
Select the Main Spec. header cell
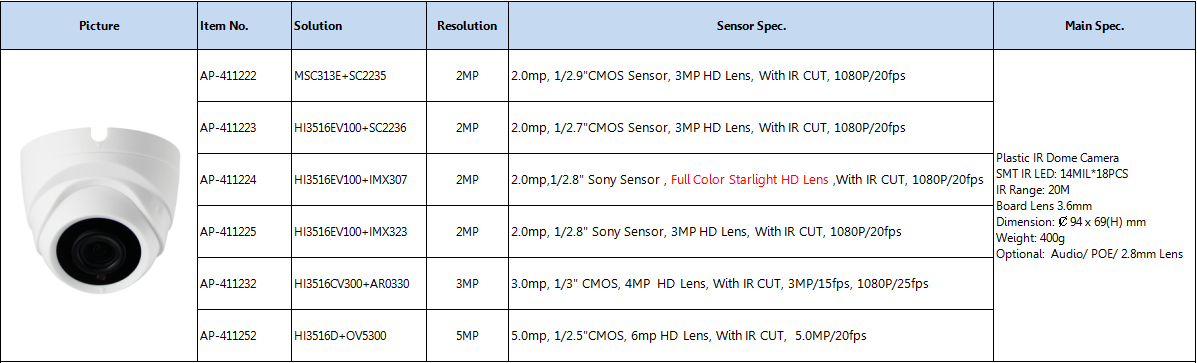click(x=1095, y=25)
